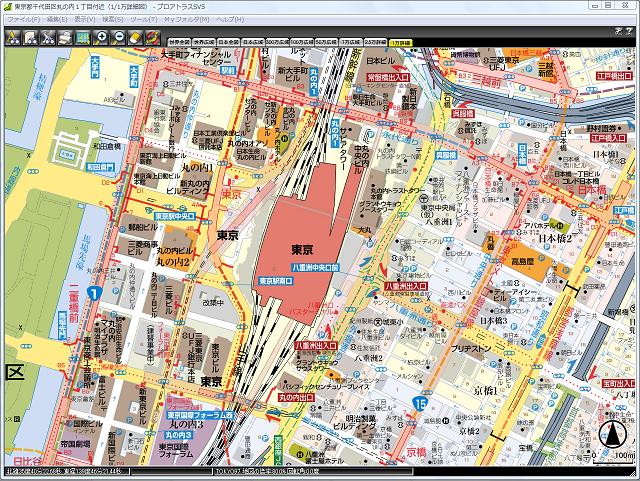This screenshot has width=640, height=481.
Task: Switch to the 100万広域 scale tab
Action: coord(302,42)
